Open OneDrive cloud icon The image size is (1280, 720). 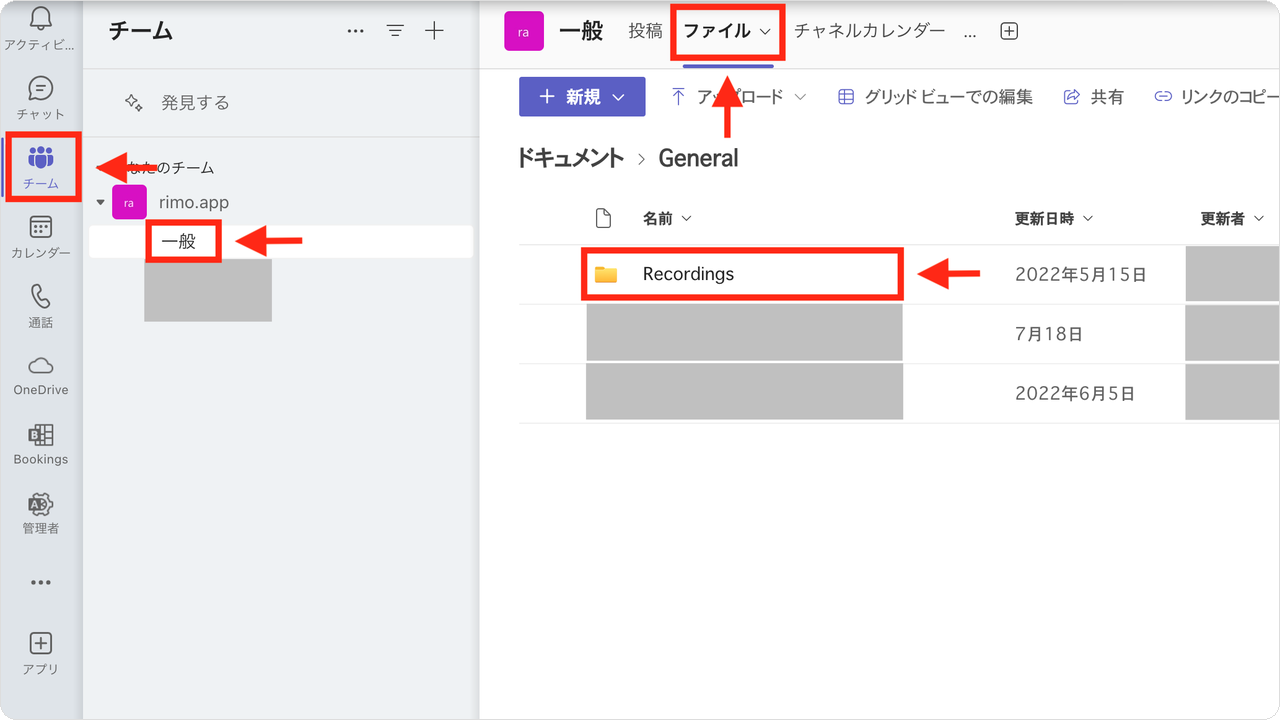point(41,365)
